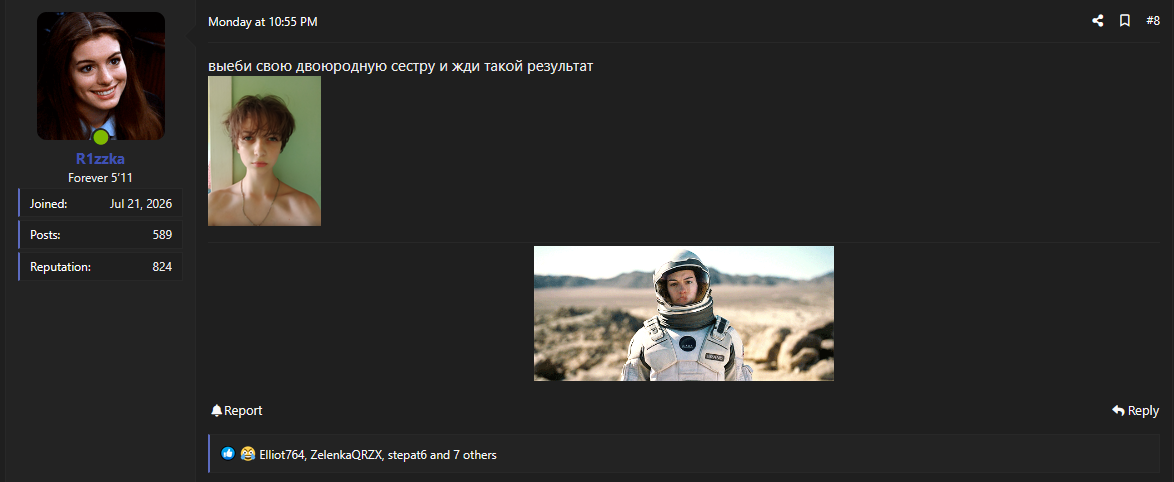
Task: Open Elliot764 in the reactions list
Action: click(282, 454)
